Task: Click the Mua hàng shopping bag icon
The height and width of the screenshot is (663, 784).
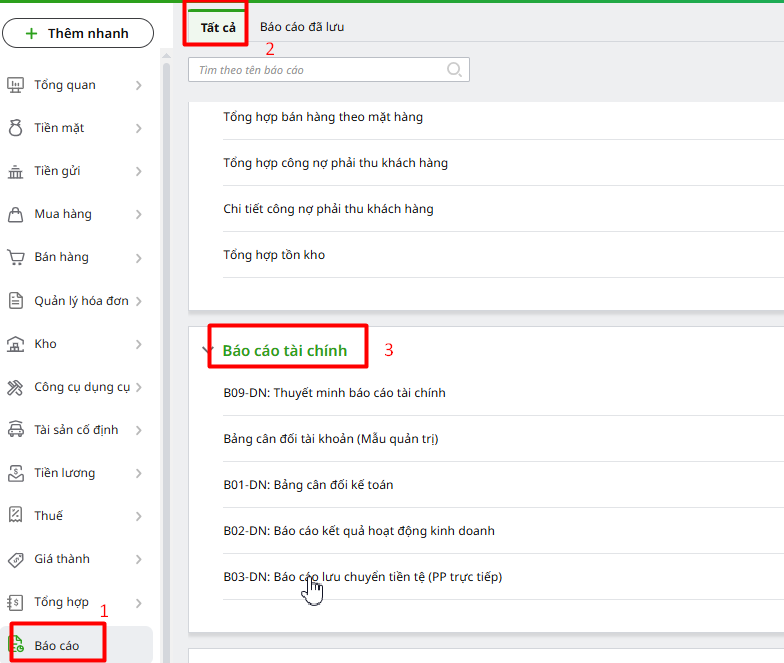Action: coord(16,214)
